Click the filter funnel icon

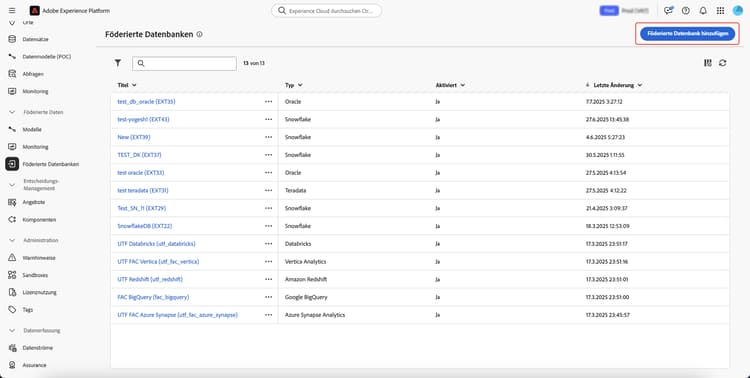coord(118,63)
